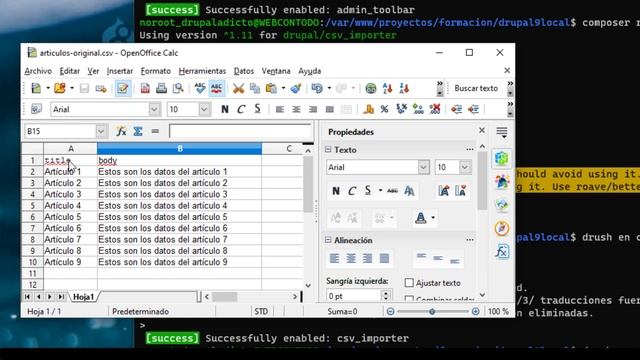Click the Cut scissors icon

pos(238,88)
